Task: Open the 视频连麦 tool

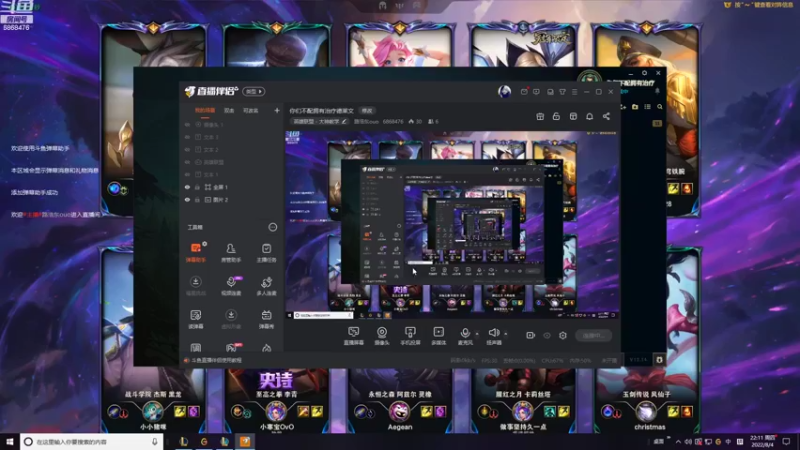Action: pyautogui.click(x=231, y=286)
